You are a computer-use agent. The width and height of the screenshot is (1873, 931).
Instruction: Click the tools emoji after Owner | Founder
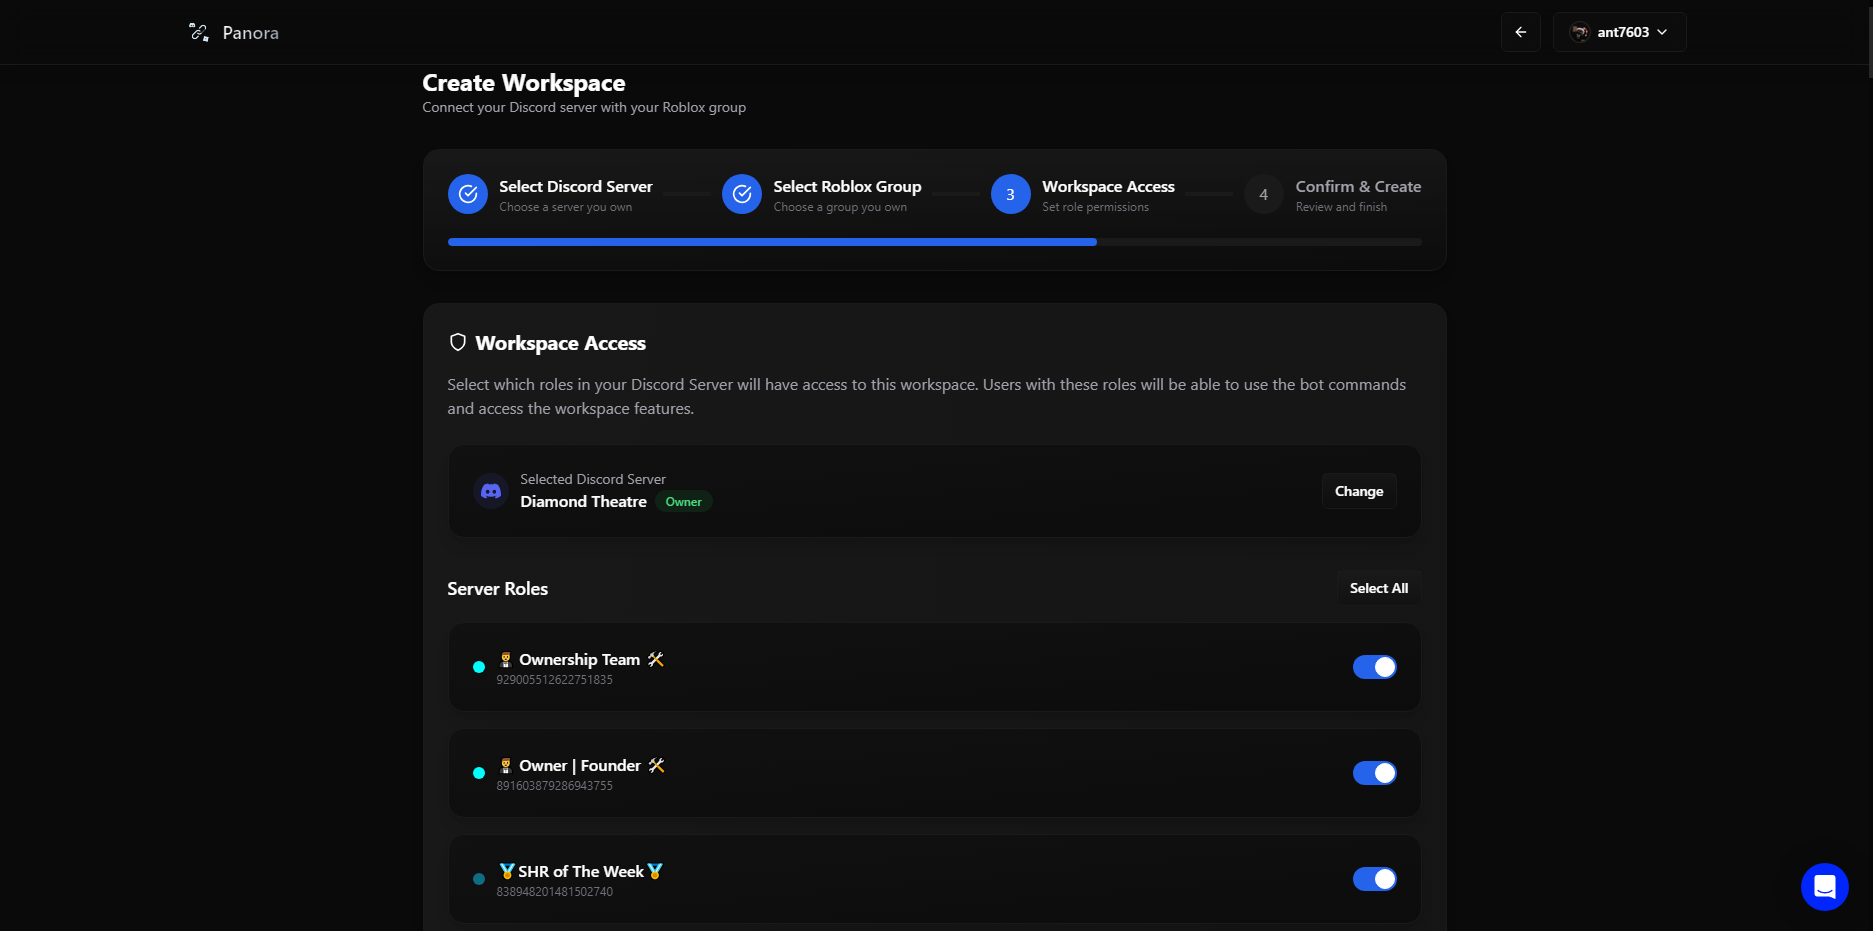click(x=656, y=765)
